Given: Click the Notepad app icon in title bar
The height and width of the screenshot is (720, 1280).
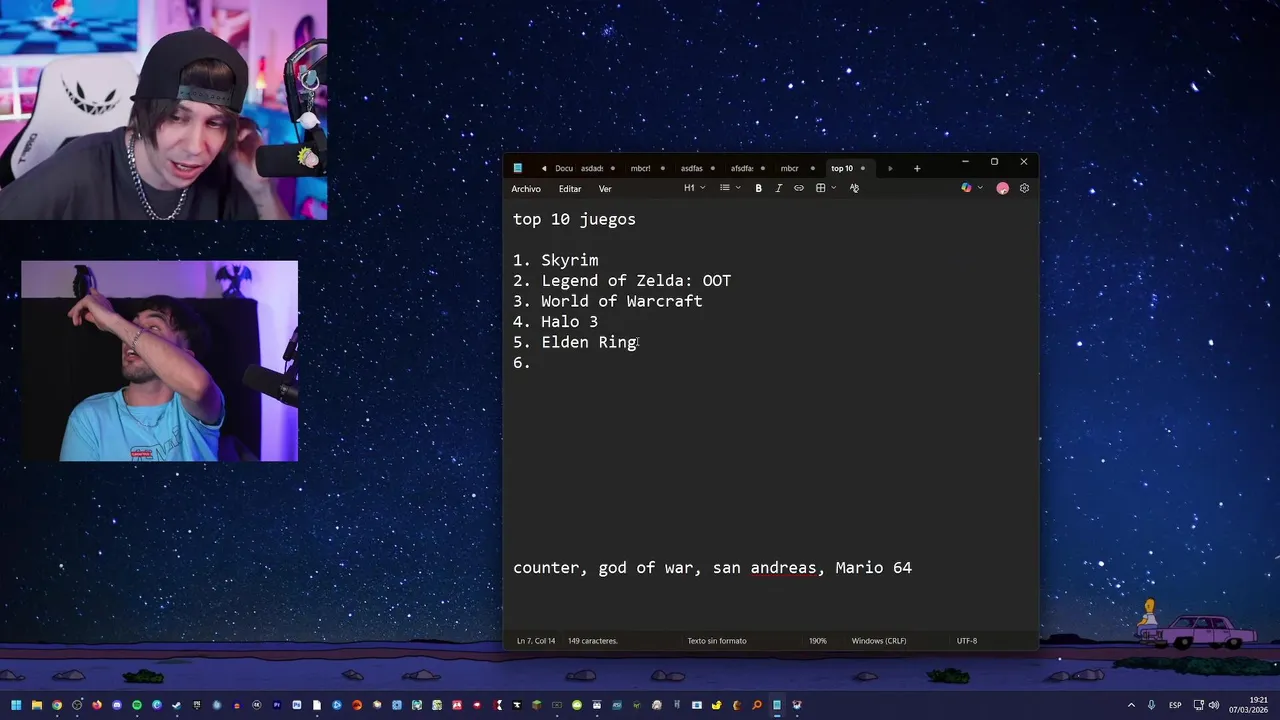Looking at the screenshot, I should (x=518, y=168).
